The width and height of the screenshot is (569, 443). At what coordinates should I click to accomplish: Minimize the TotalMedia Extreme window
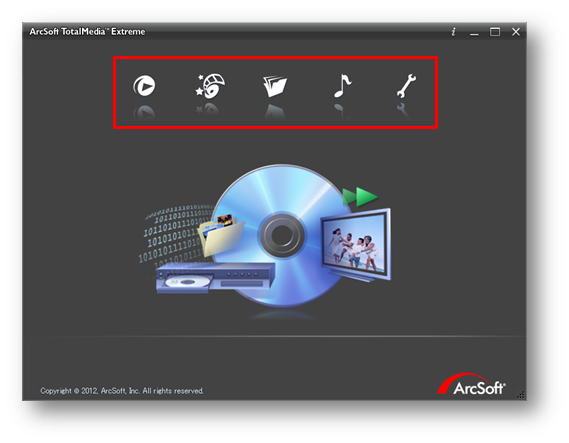474,34
